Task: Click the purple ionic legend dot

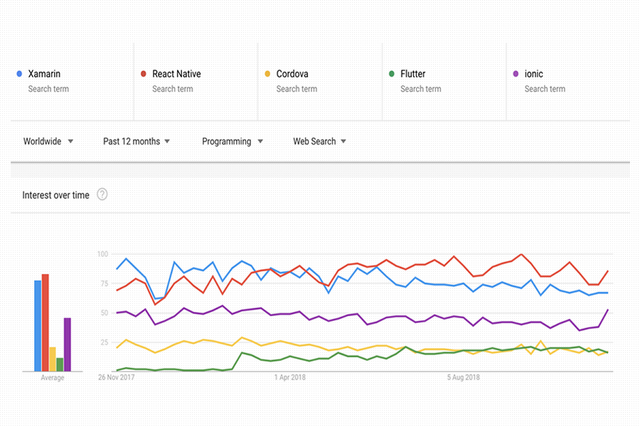Action: pos(516,74)
